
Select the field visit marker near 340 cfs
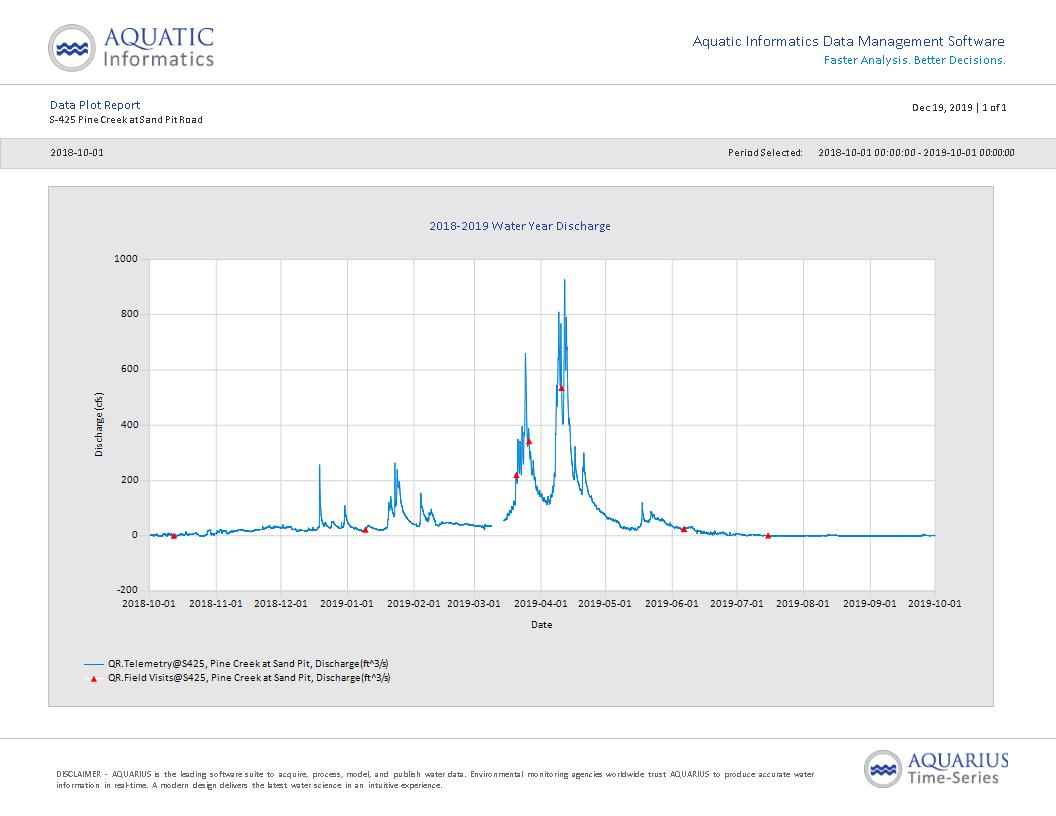[529, 442]
